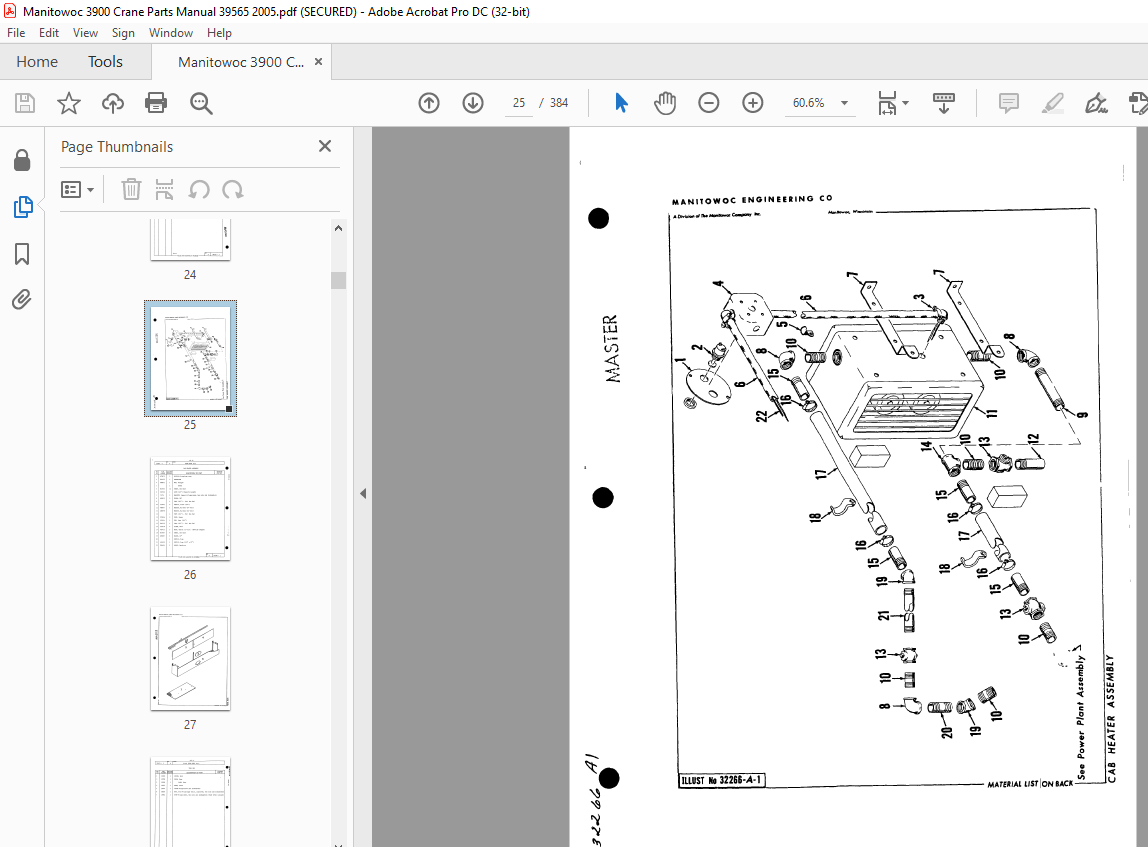Screen dimensions: 1148x847
Task: Click the thumbnails panel scrollbar handle
Action: (x=338, y=280)
